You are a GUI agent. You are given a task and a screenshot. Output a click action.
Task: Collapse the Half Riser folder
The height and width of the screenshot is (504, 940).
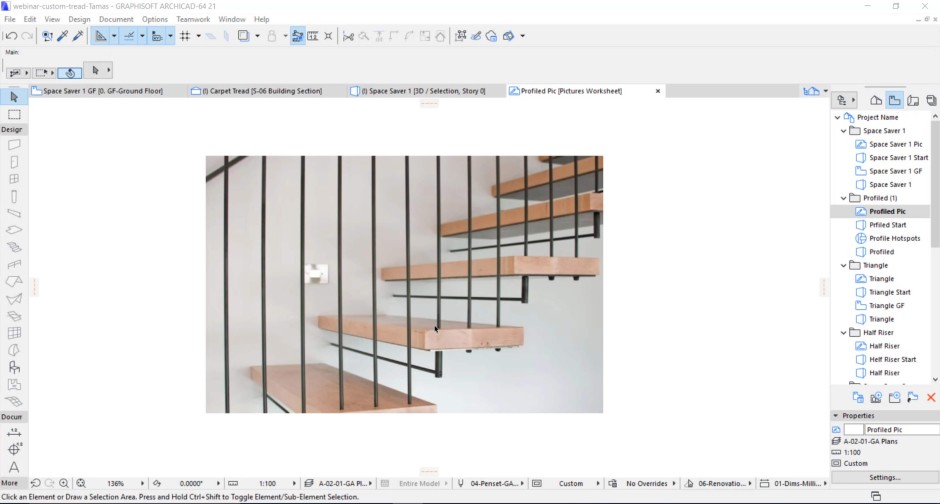point(843,333)
